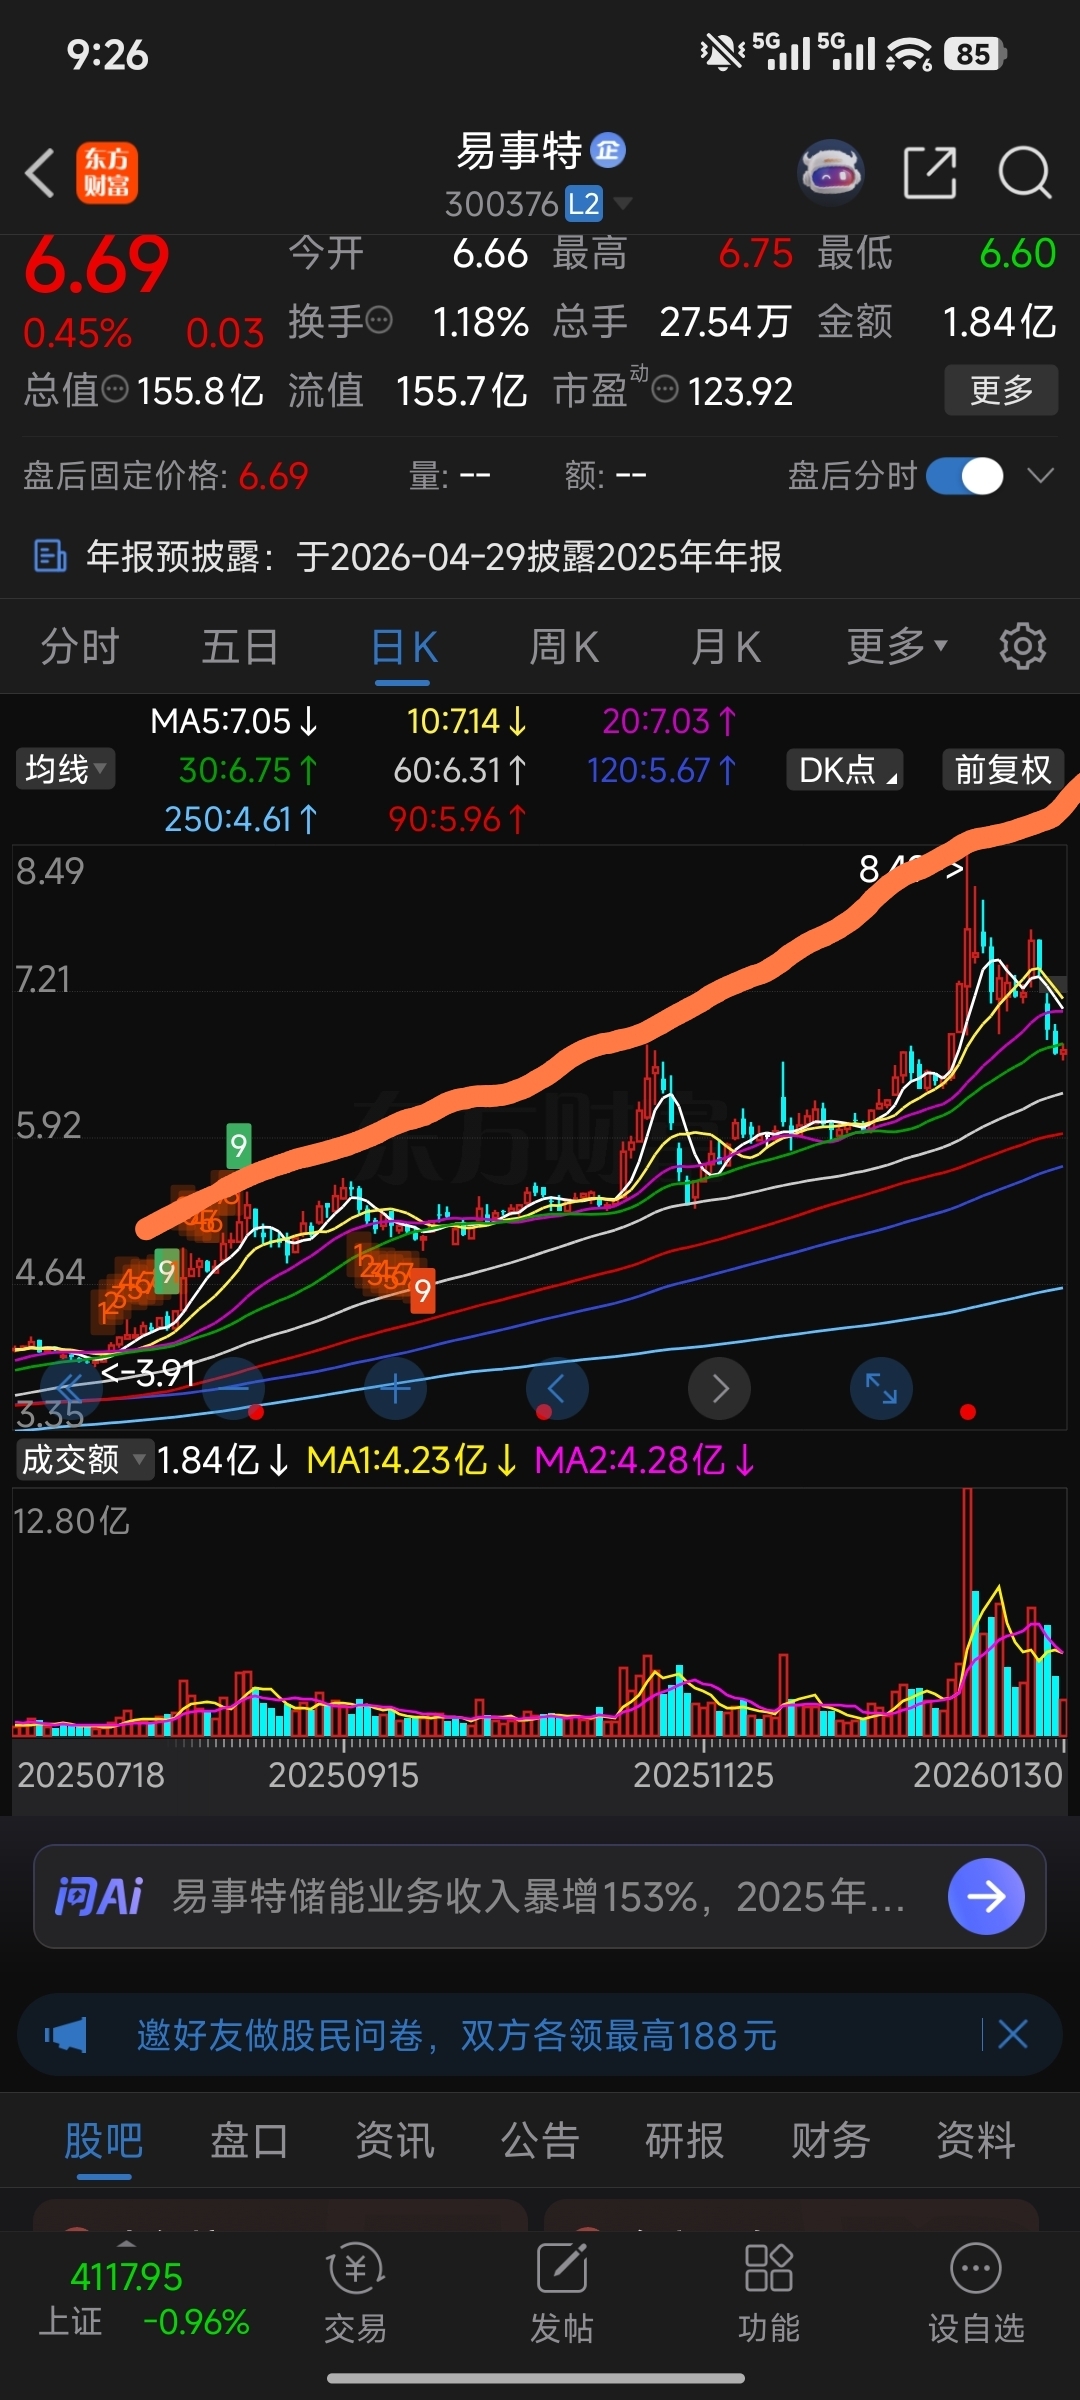The image size is (1080, 2400).
Task: Switch to 五日 chart tab
Action: (x=240, y=646)
